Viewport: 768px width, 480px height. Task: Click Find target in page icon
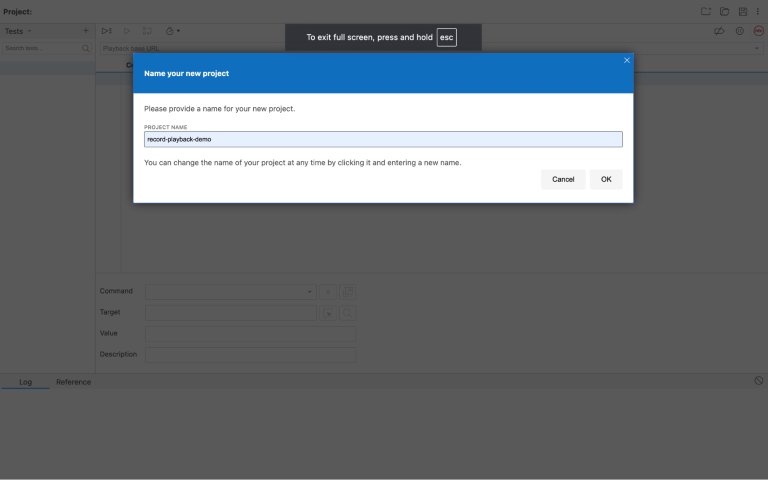[x=347, y=312]
